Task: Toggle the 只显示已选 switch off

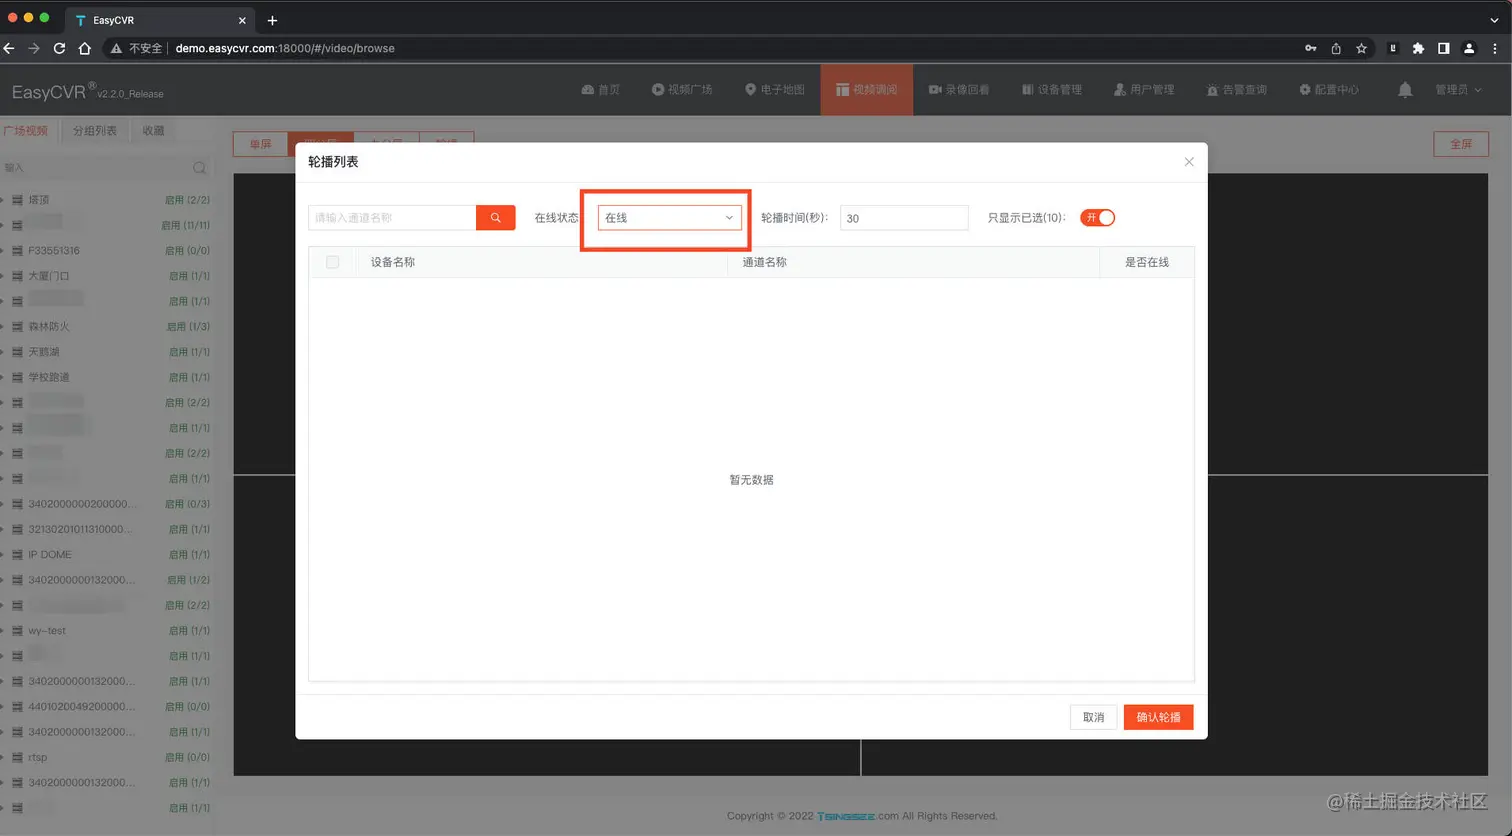Action: click(1097, 217)
